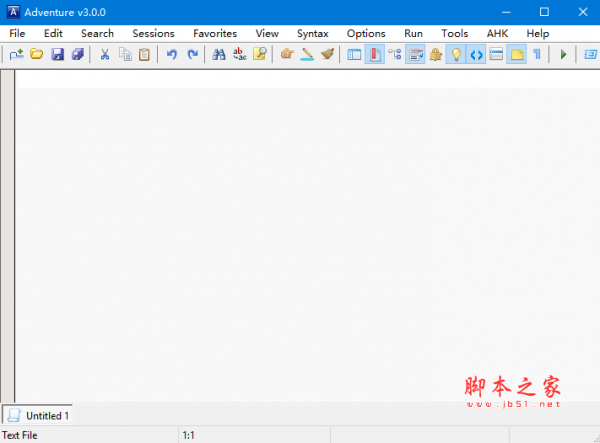
Task: Toggle the yellow note icon
Action: [x=517, y=54]
